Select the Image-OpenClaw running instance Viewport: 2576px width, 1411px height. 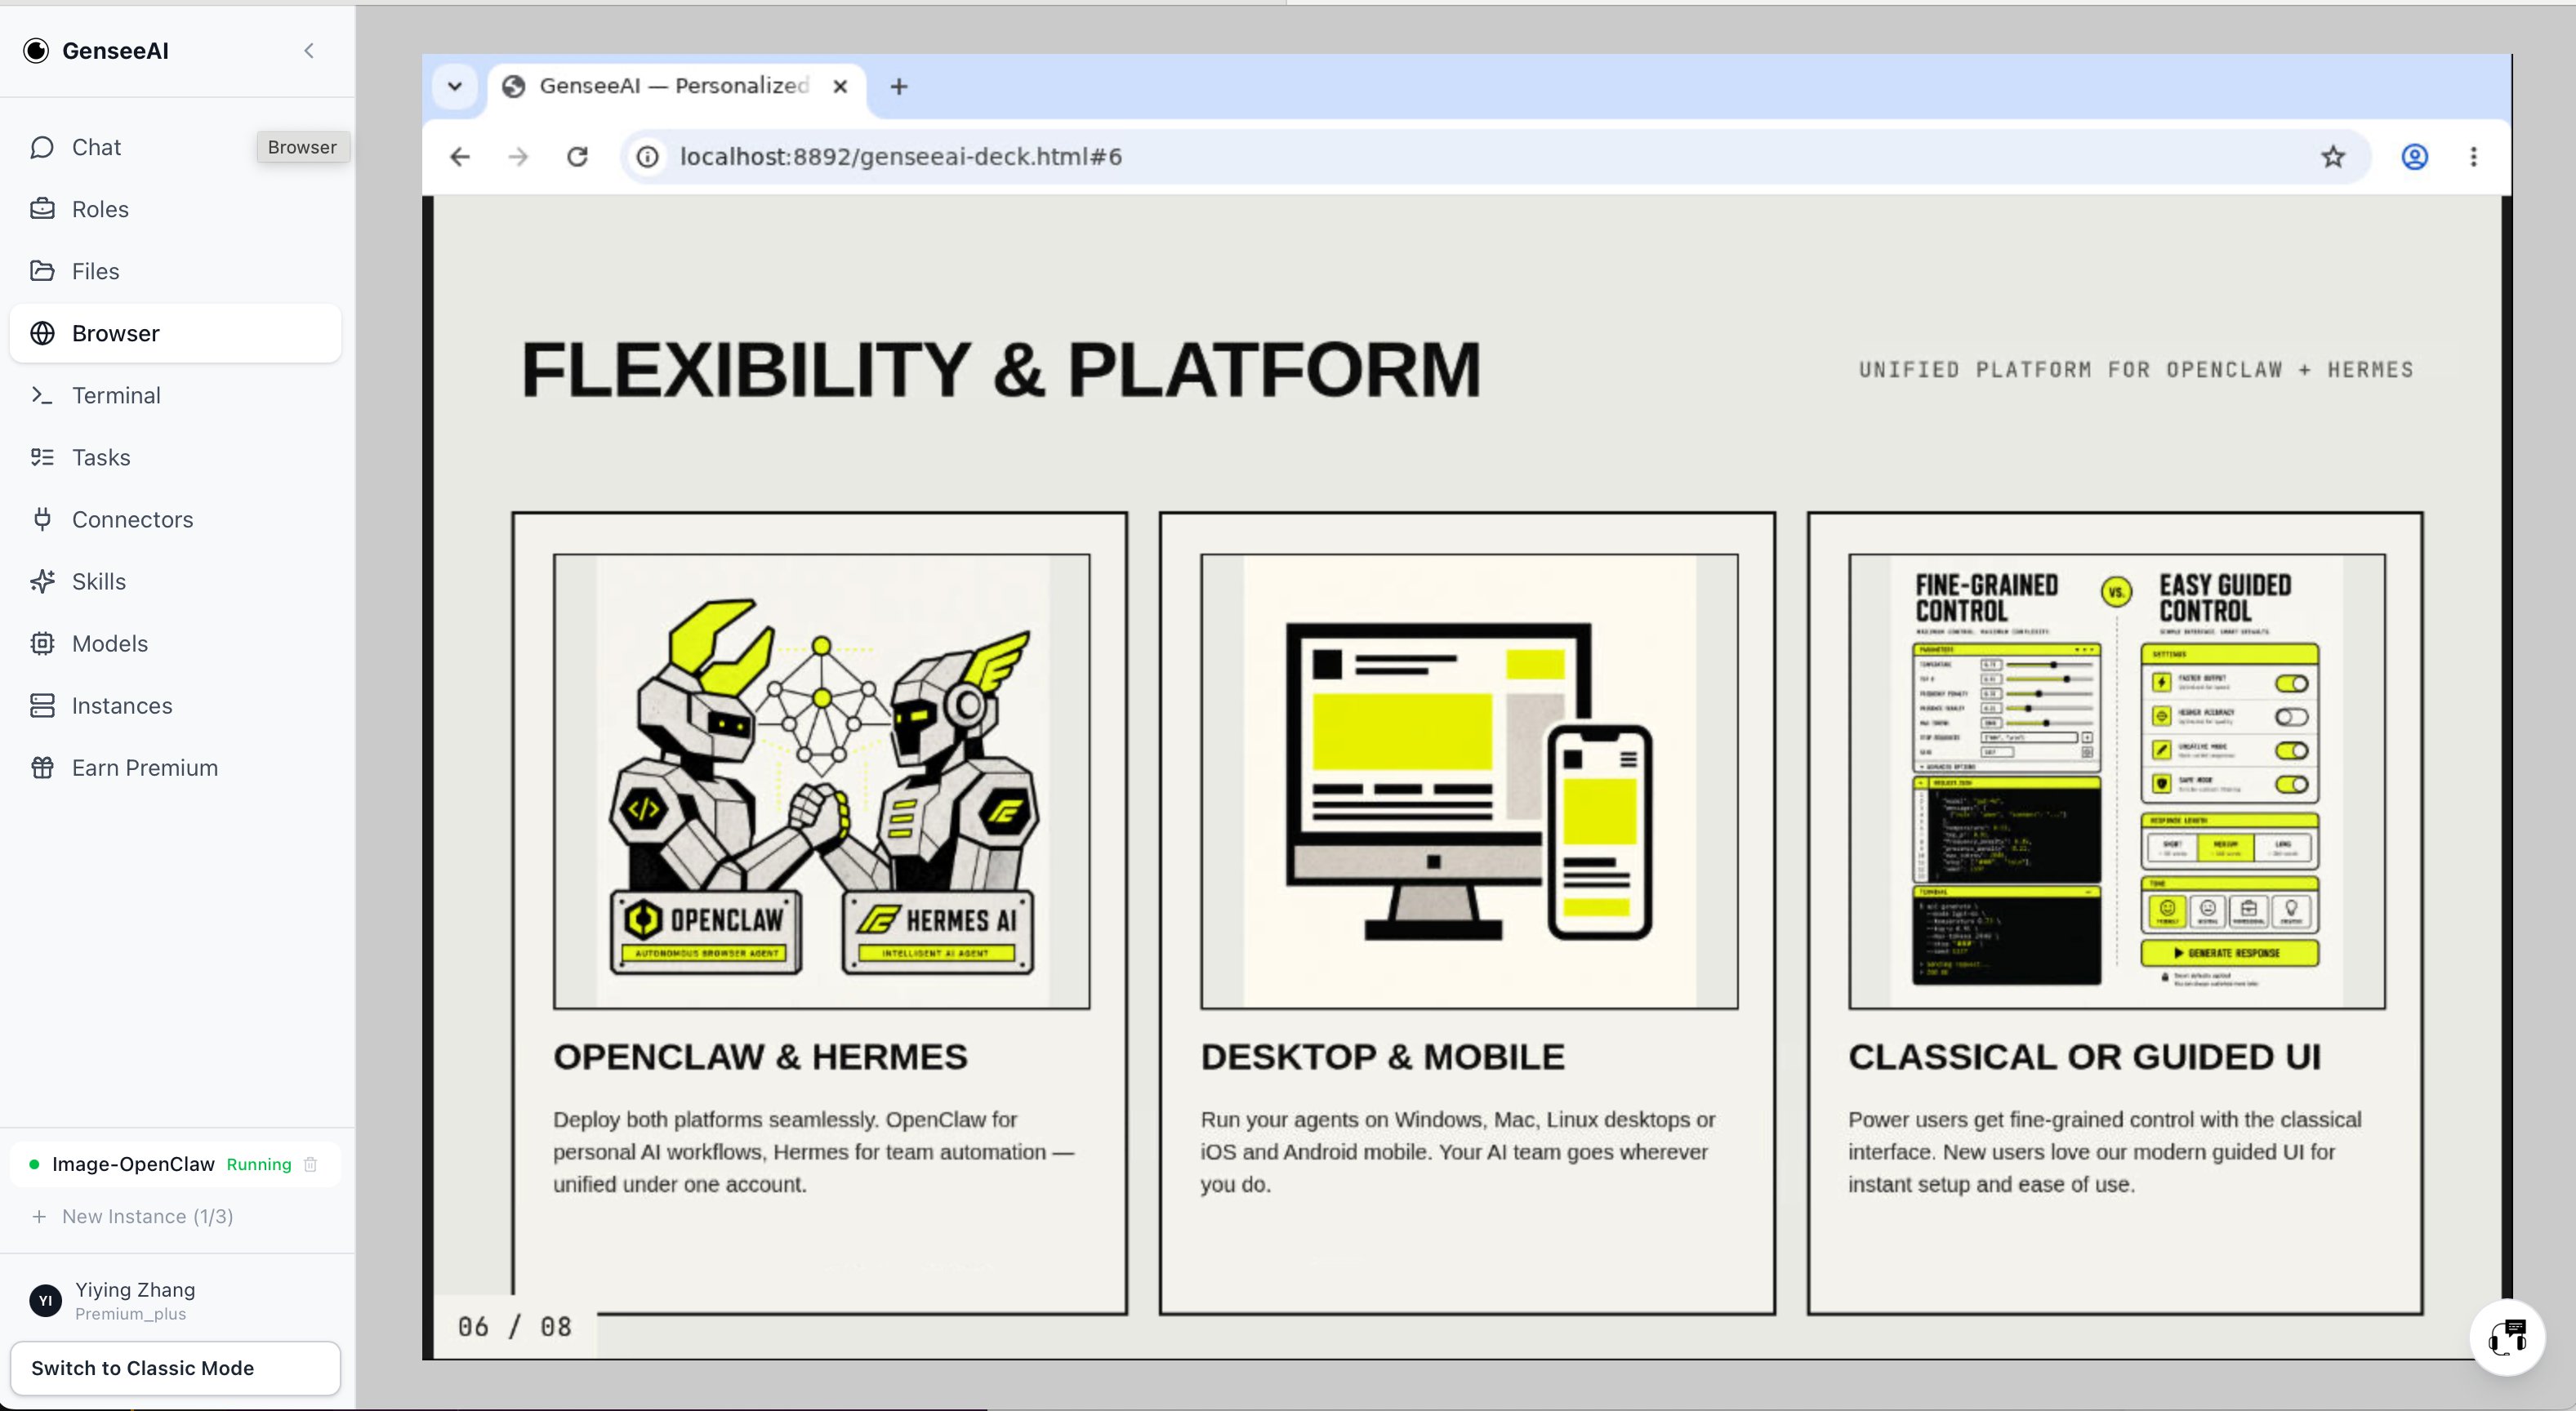(175, 1164)
